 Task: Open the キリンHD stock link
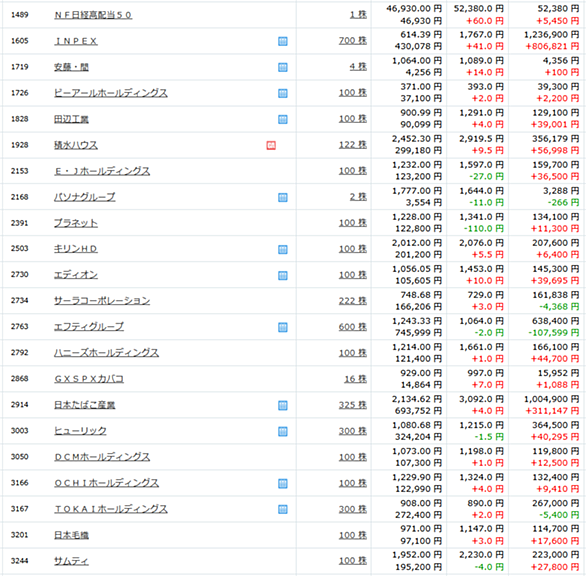pyautogui.click(x=76, y=249)
